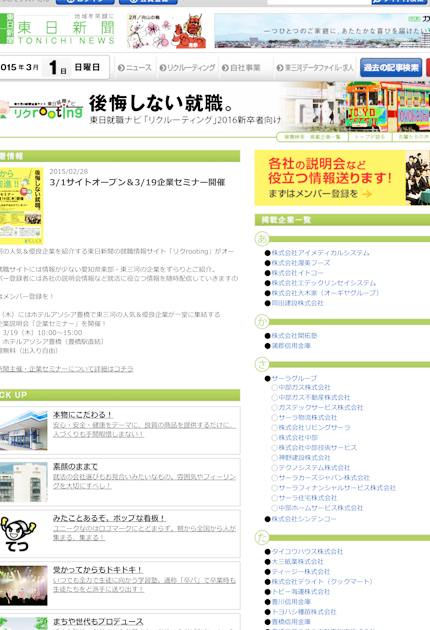Open the ニュース menu item

[x=135, y=68]
